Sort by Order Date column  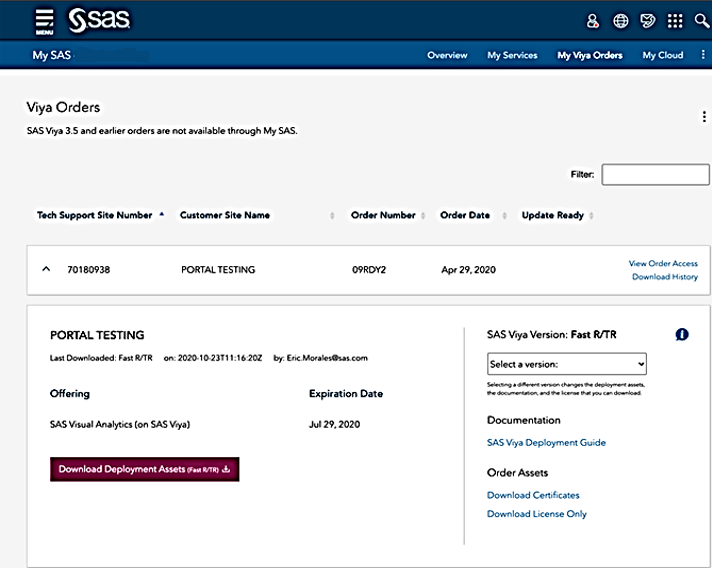point(473,215)
